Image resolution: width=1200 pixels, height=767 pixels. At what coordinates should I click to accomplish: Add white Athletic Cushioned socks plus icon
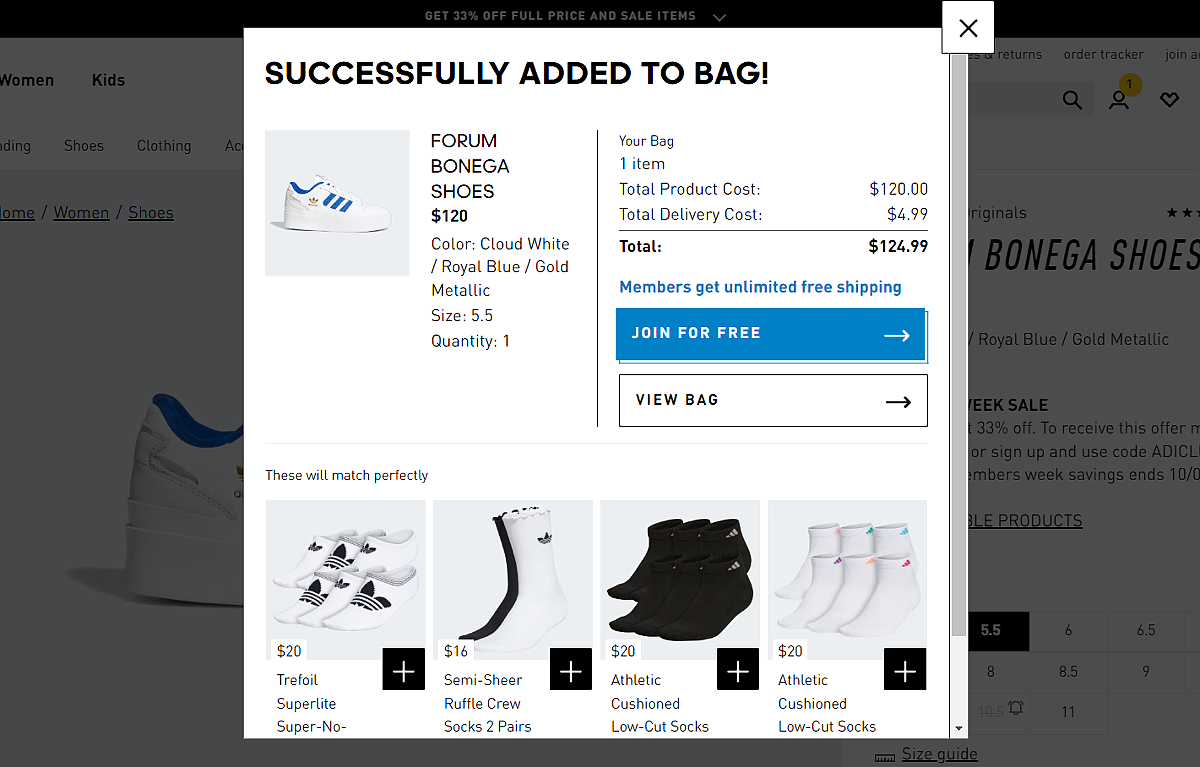tap(905, 670)
